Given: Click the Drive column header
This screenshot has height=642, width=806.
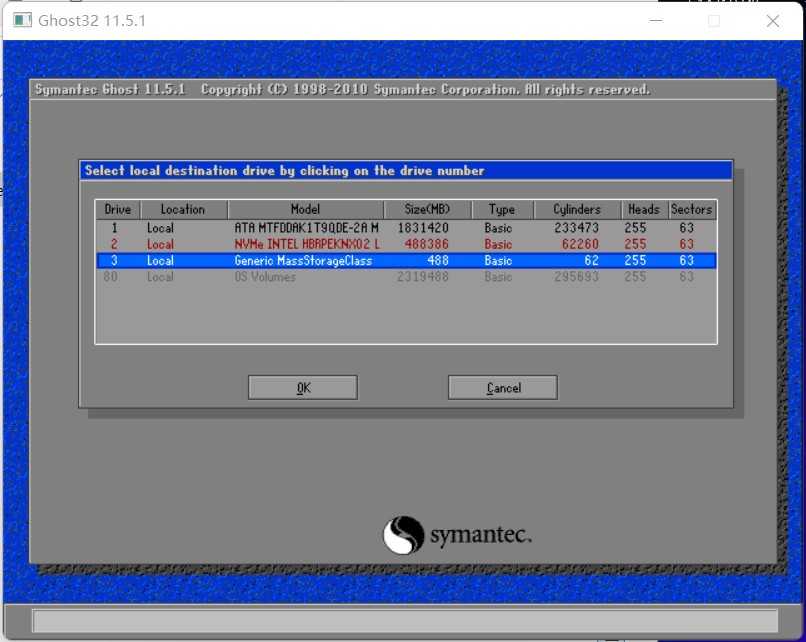Looking at the screenshot, I should pos(118,209).
